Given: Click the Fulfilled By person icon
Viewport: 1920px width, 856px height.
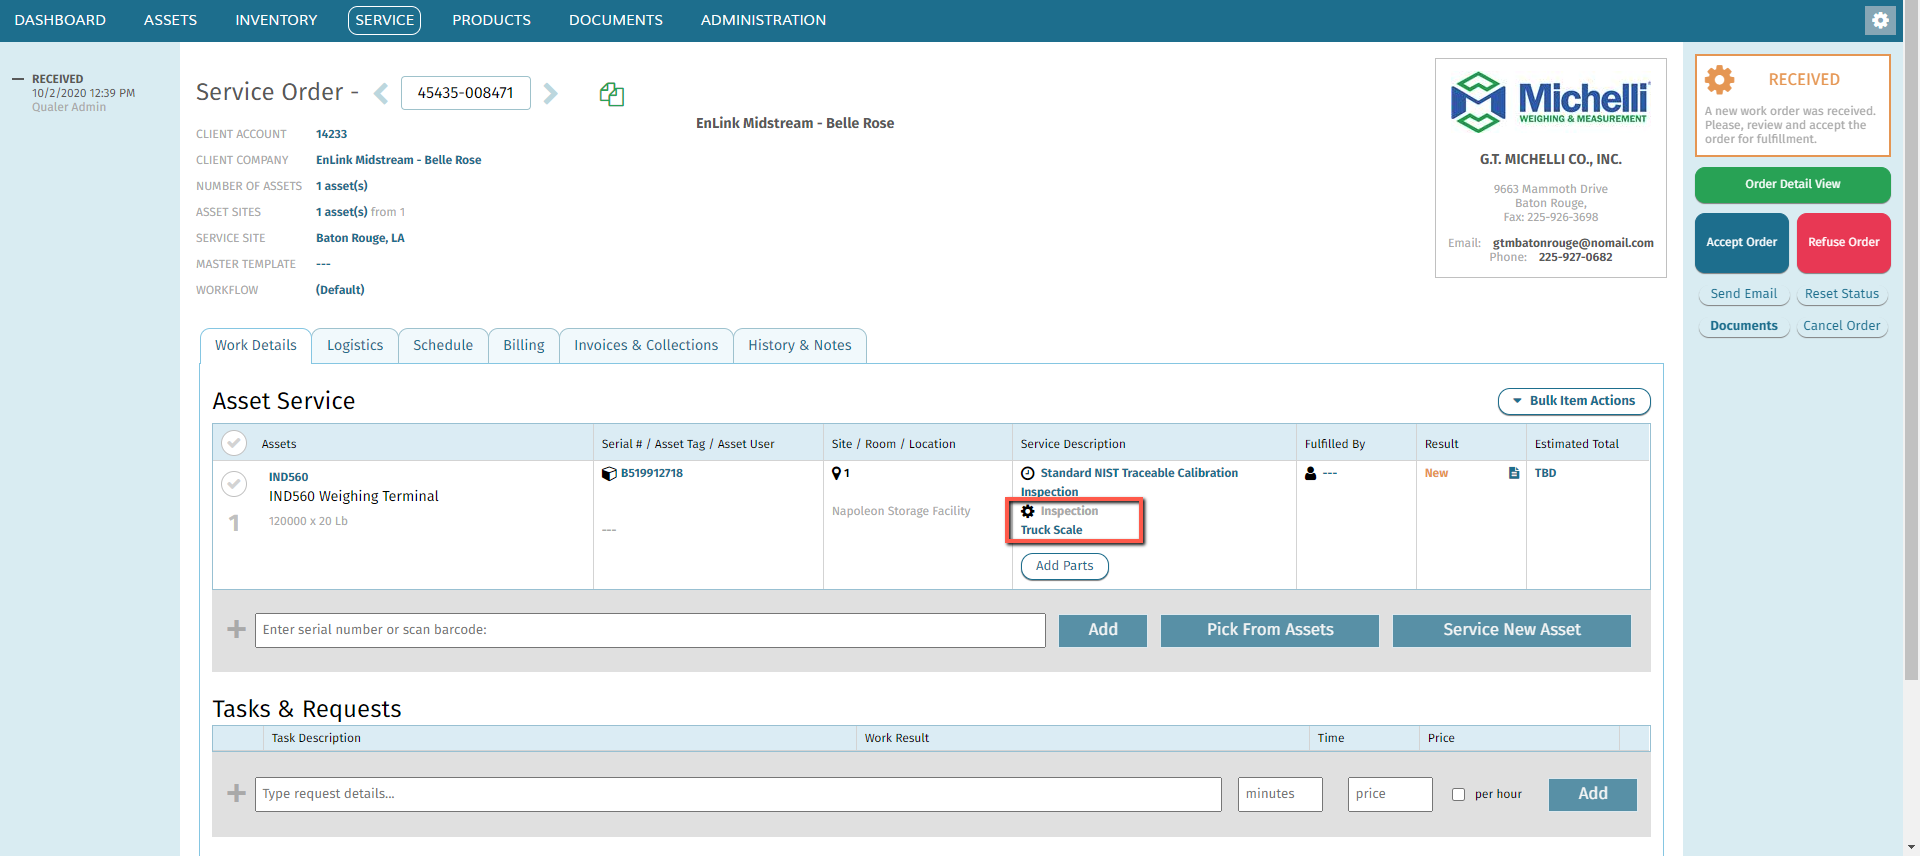Looking at the screenshot, I should (x=1310, y=473).
